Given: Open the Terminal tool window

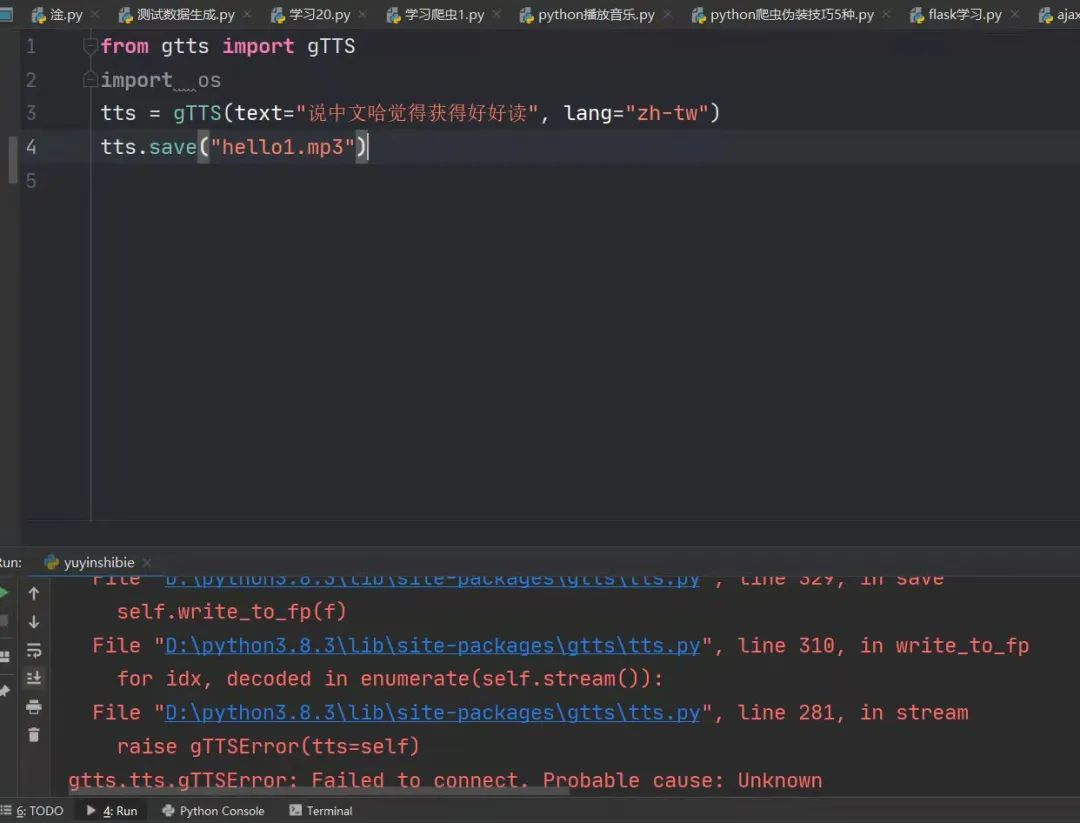Looking at the screenshot, I should [321, 811].
